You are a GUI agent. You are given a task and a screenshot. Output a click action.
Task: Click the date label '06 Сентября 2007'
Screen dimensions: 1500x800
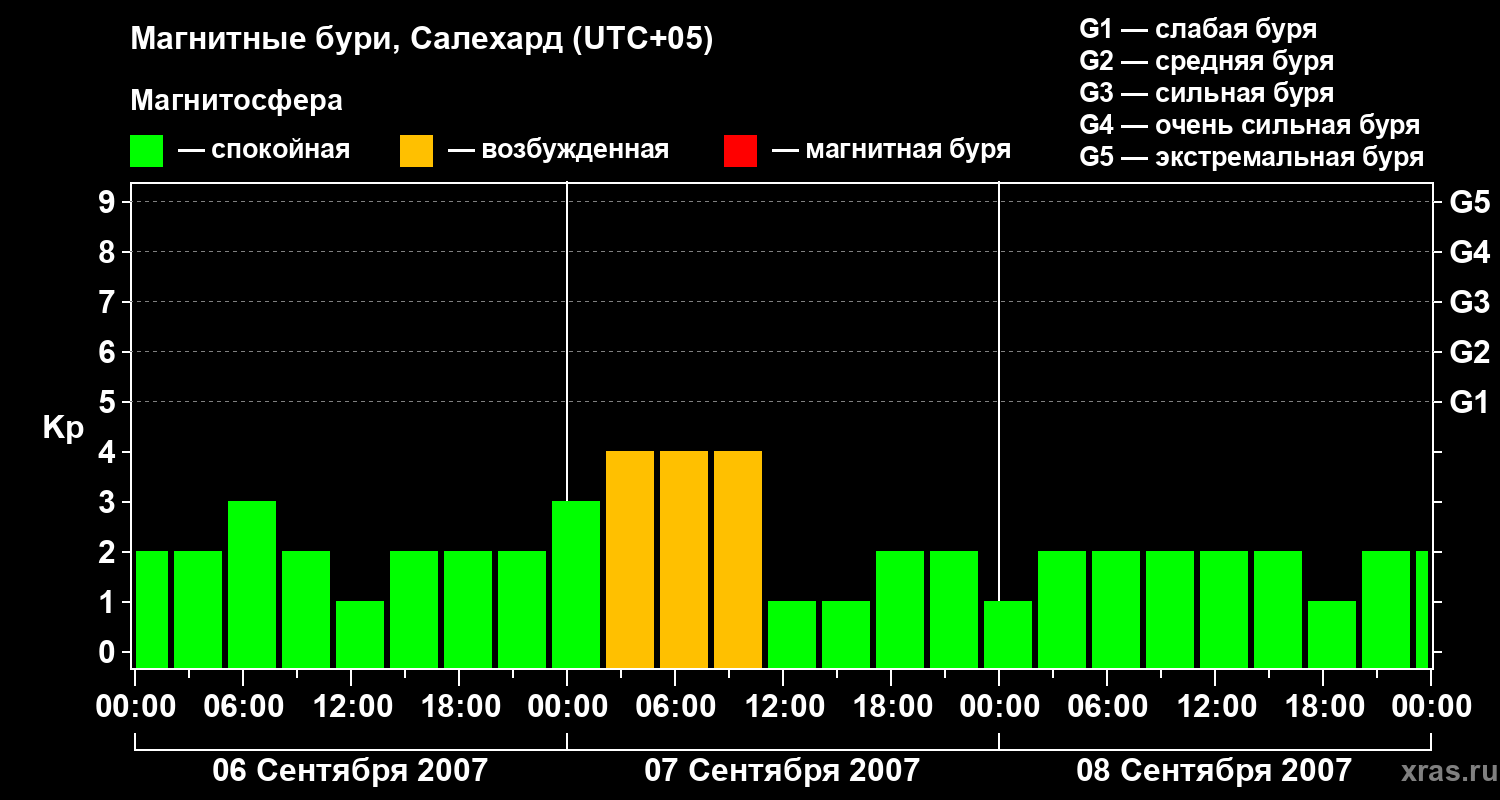[350, 770]
